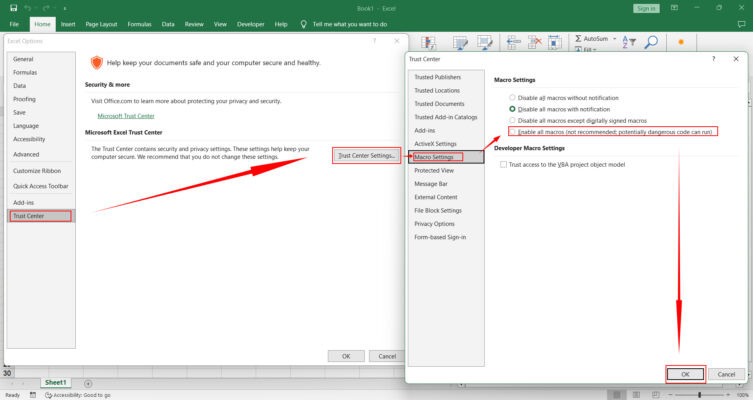Screen dimensions: 753x400
Task: Switch to the Review ribbon tab
Action: [194, 24]
